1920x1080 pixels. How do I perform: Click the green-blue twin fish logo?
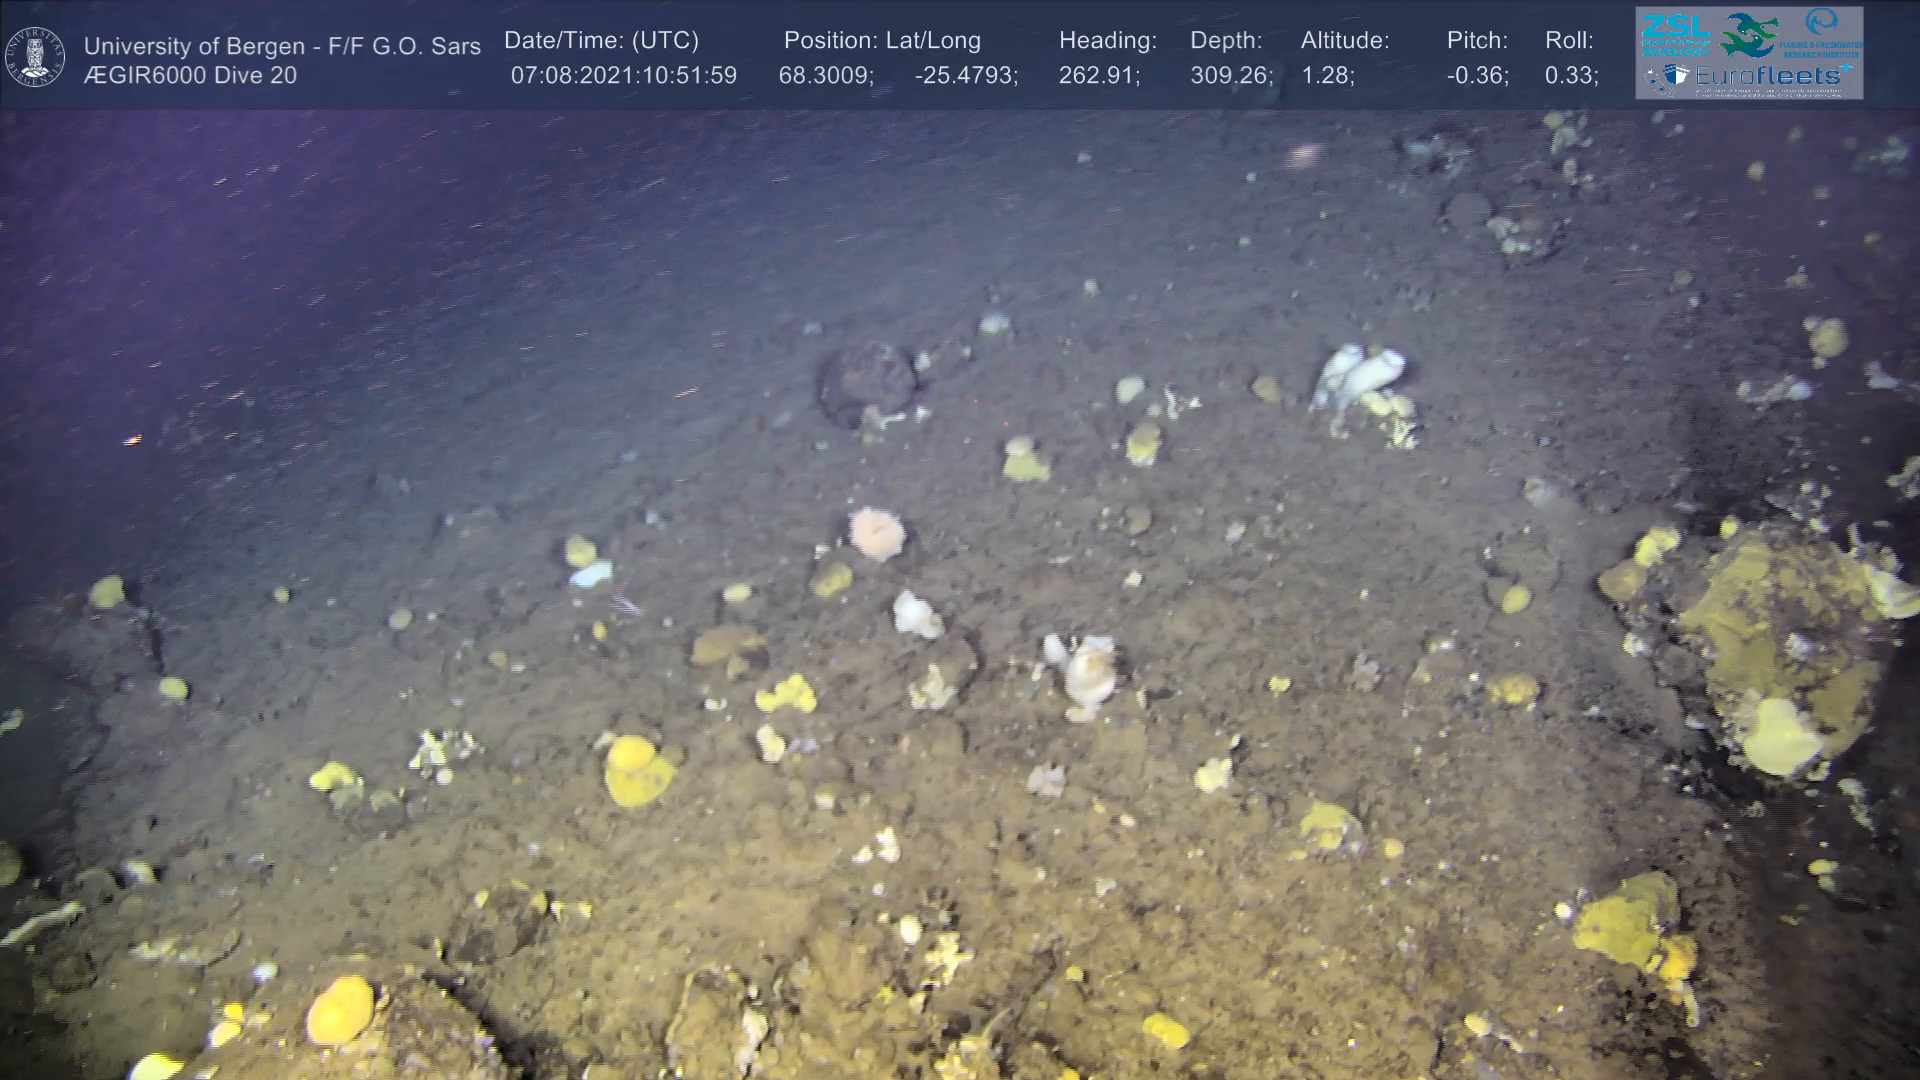(x=1749, y=34)
